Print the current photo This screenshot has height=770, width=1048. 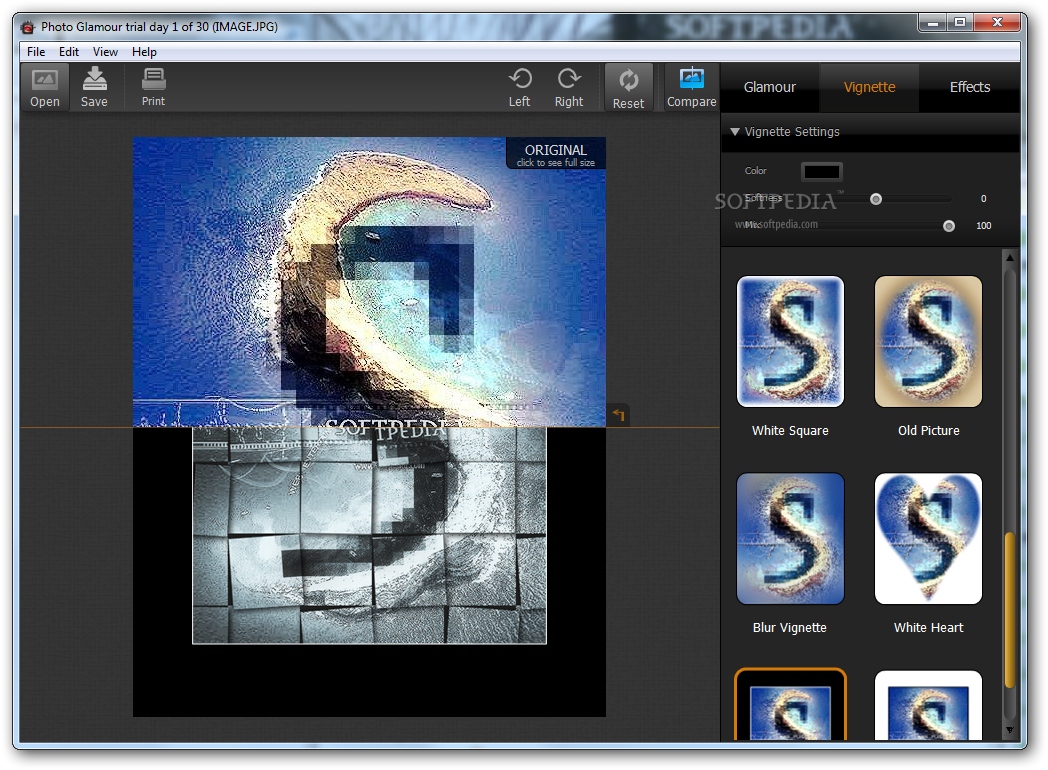(153, 88)
